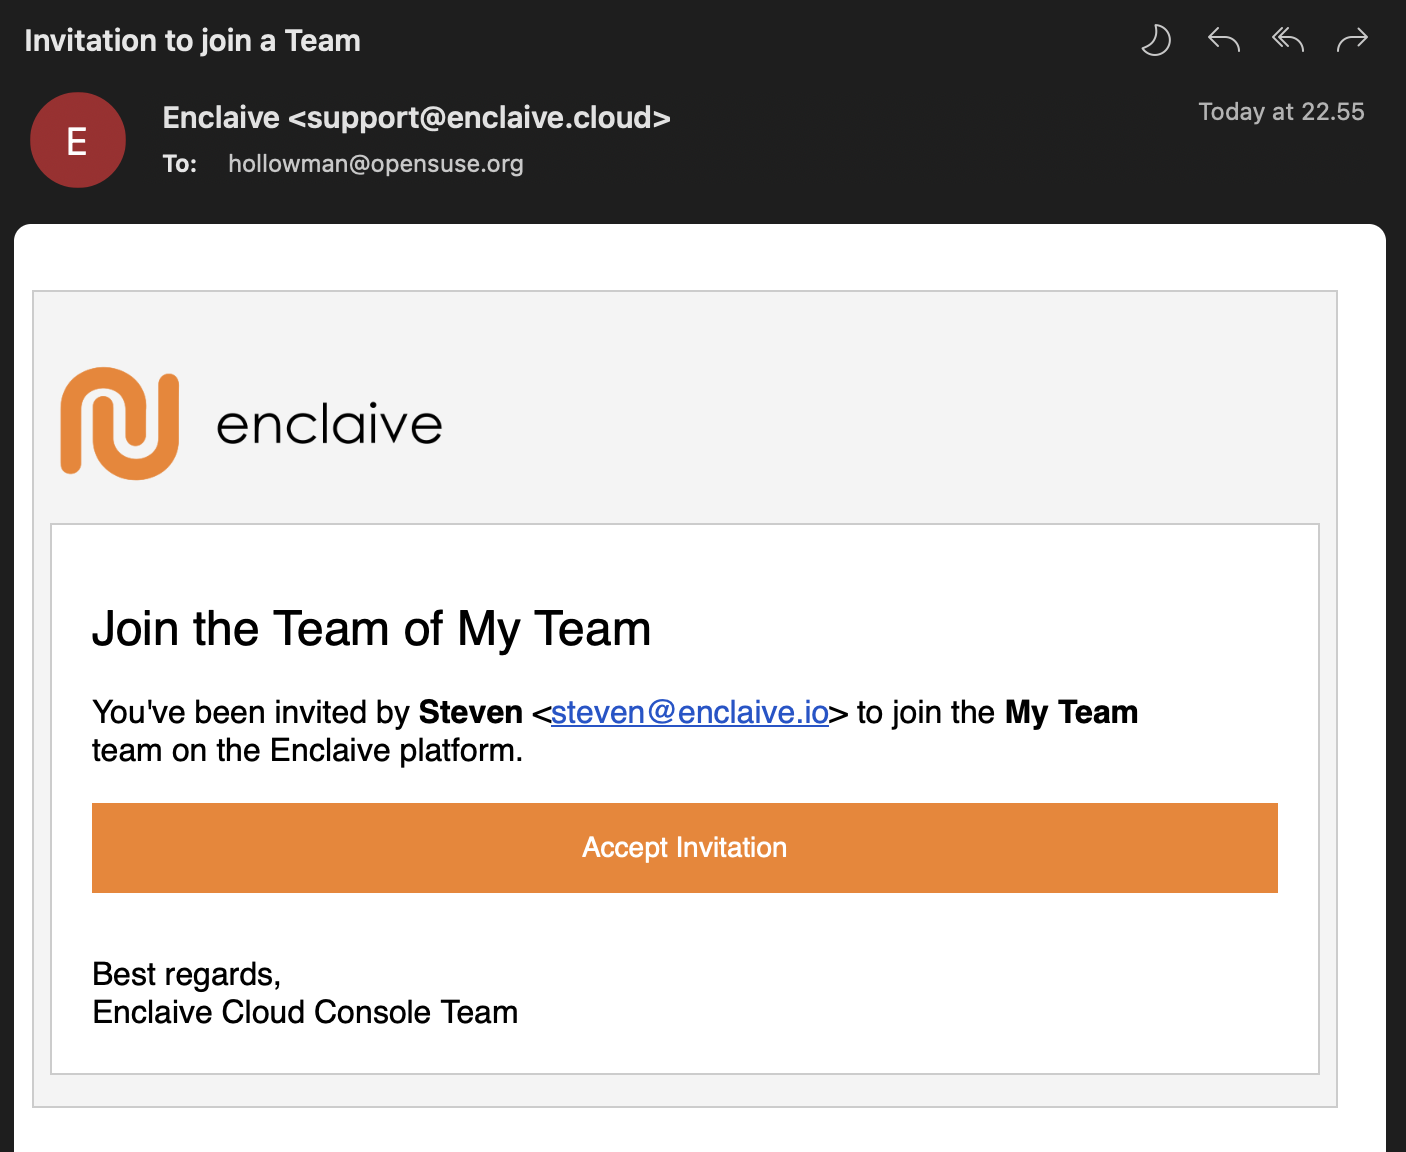Click the 'enclaive' wordmark in the header

coord(329,425)
